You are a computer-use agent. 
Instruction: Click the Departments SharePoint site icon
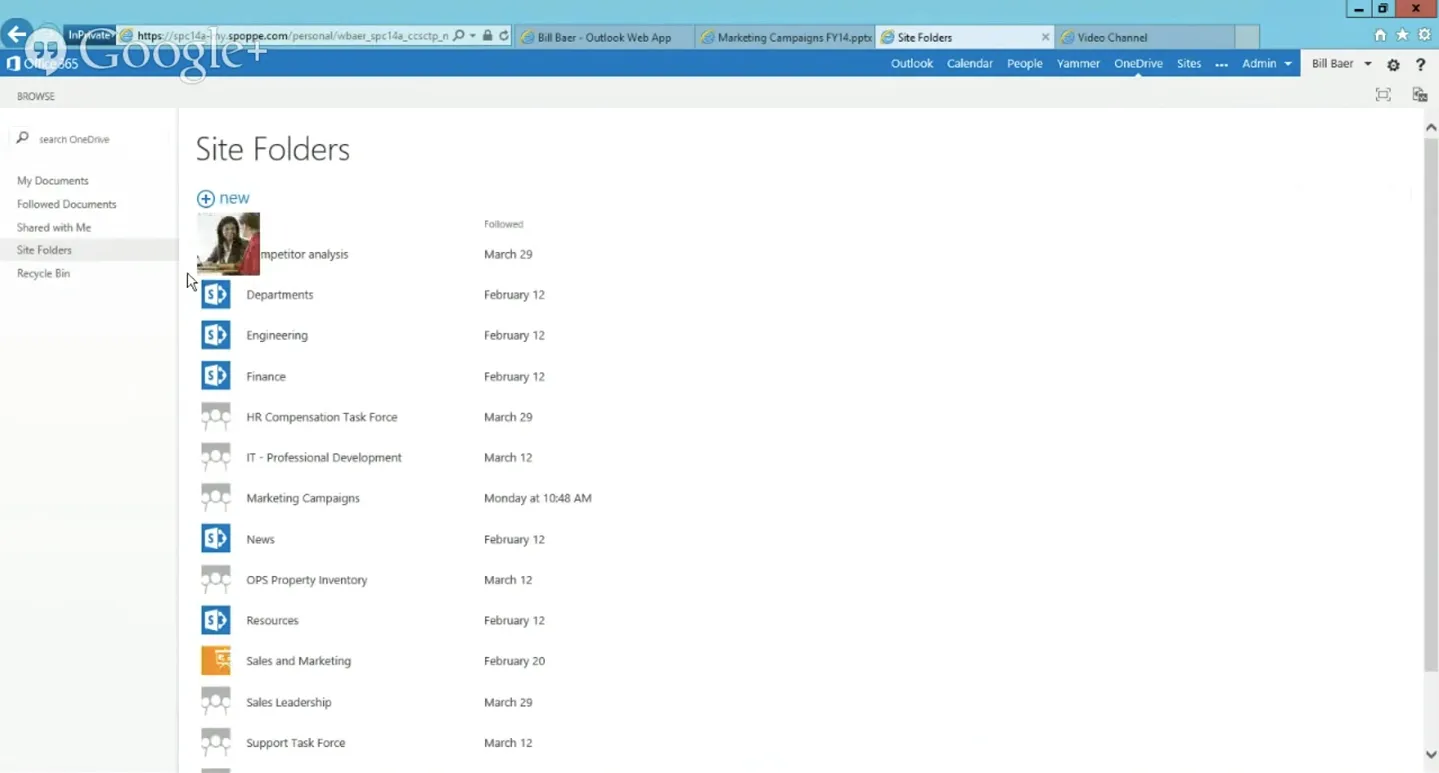point(216,295)
